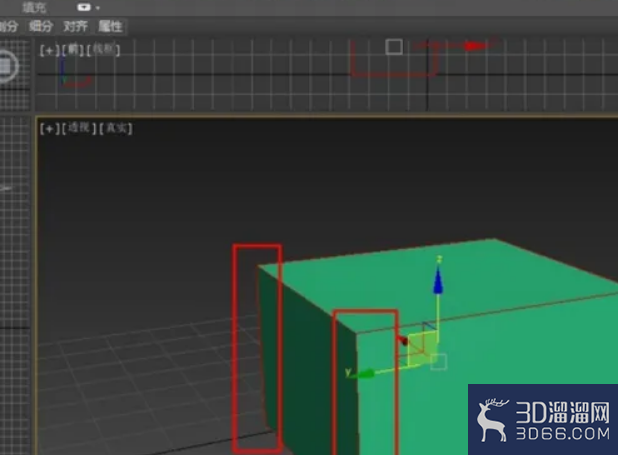
Task: Open the [透视] view label menu
Action: (79, 128)
